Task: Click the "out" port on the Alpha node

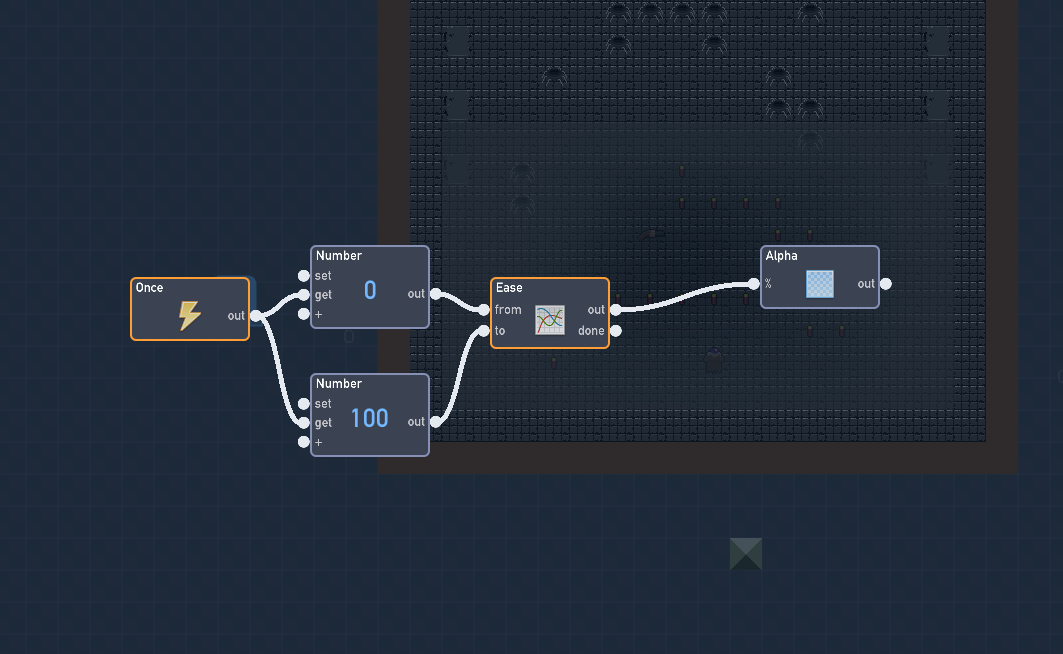Action: point(885,283)
